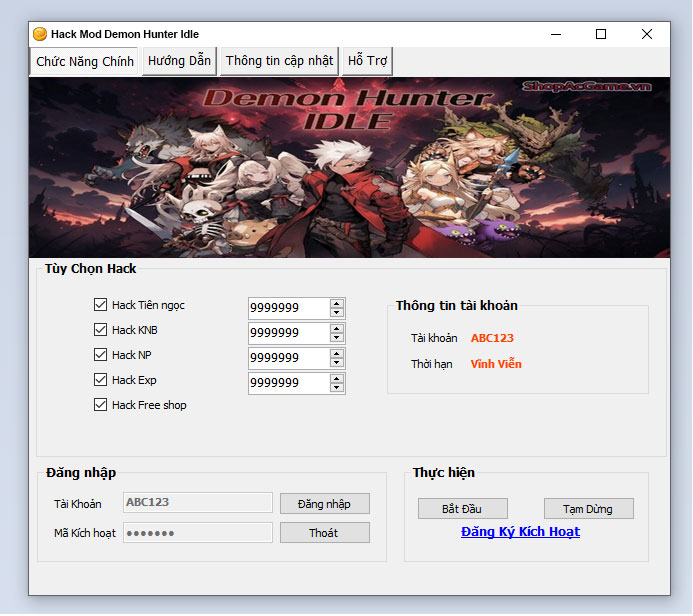
Task: Click the Tạm Dừng button
Action: (589, 509)
